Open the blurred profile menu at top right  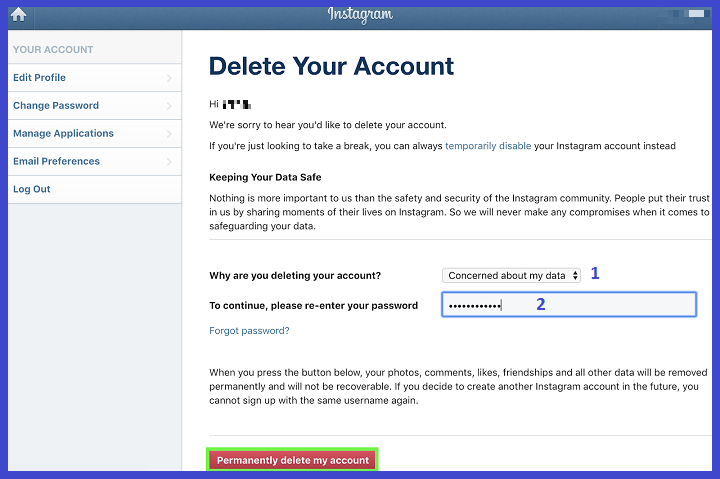[689, 15]
